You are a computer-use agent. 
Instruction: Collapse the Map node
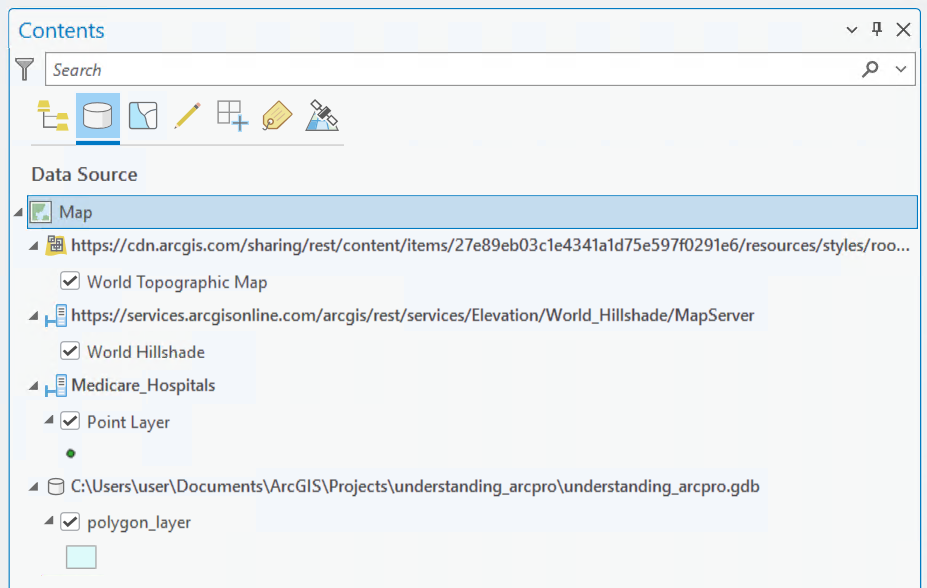(x=18, y=212)
